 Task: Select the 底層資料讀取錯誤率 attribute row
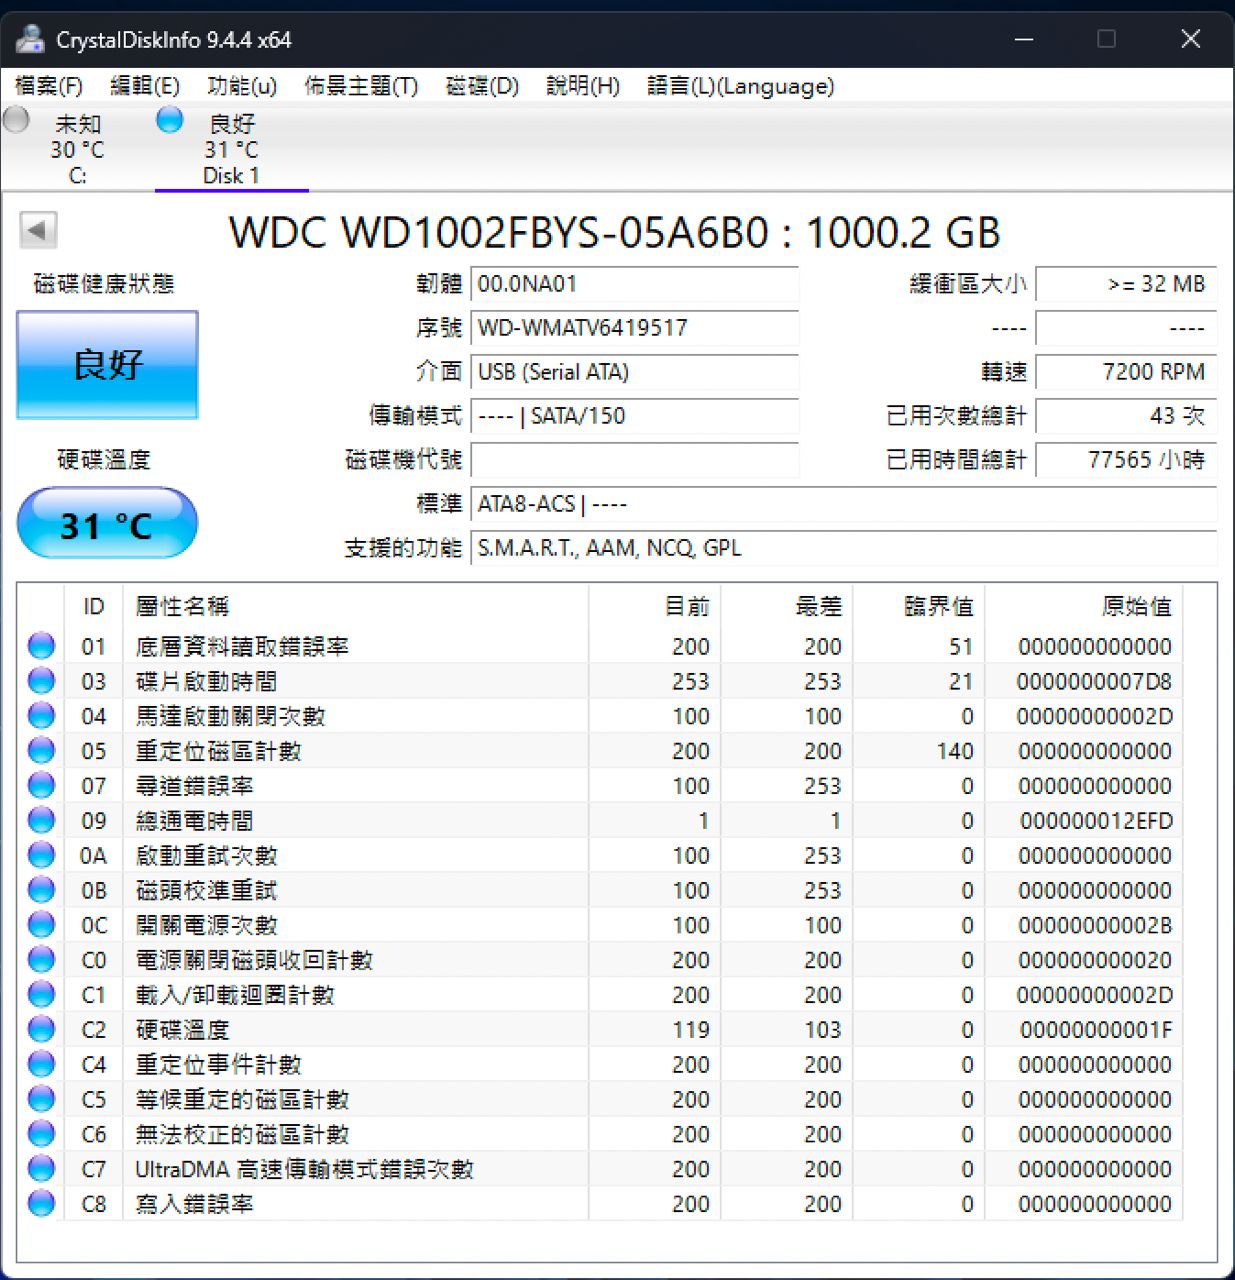600,646
